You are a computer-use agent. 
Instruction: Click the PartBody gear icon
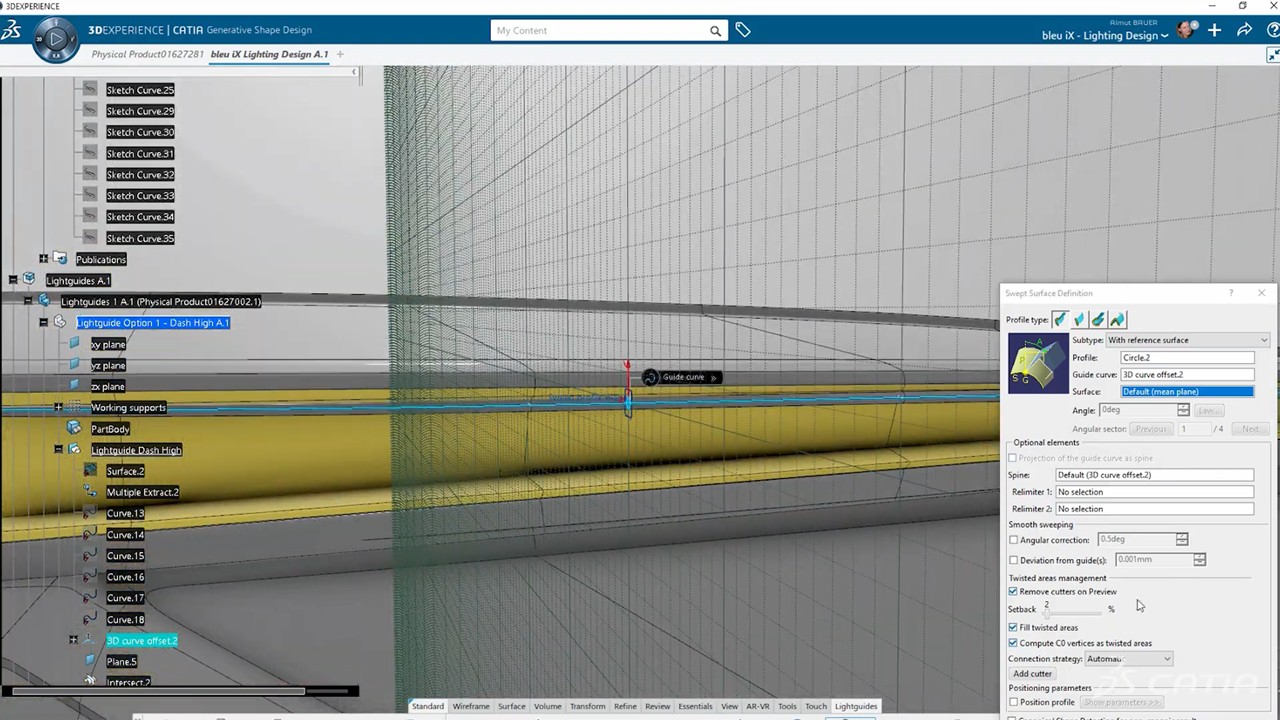pos(74,428)
